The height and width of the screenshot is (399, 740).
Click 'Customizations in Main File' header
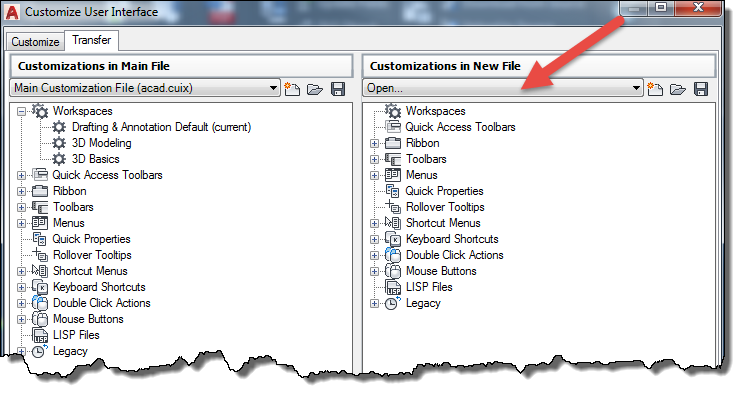pos(182,66)
